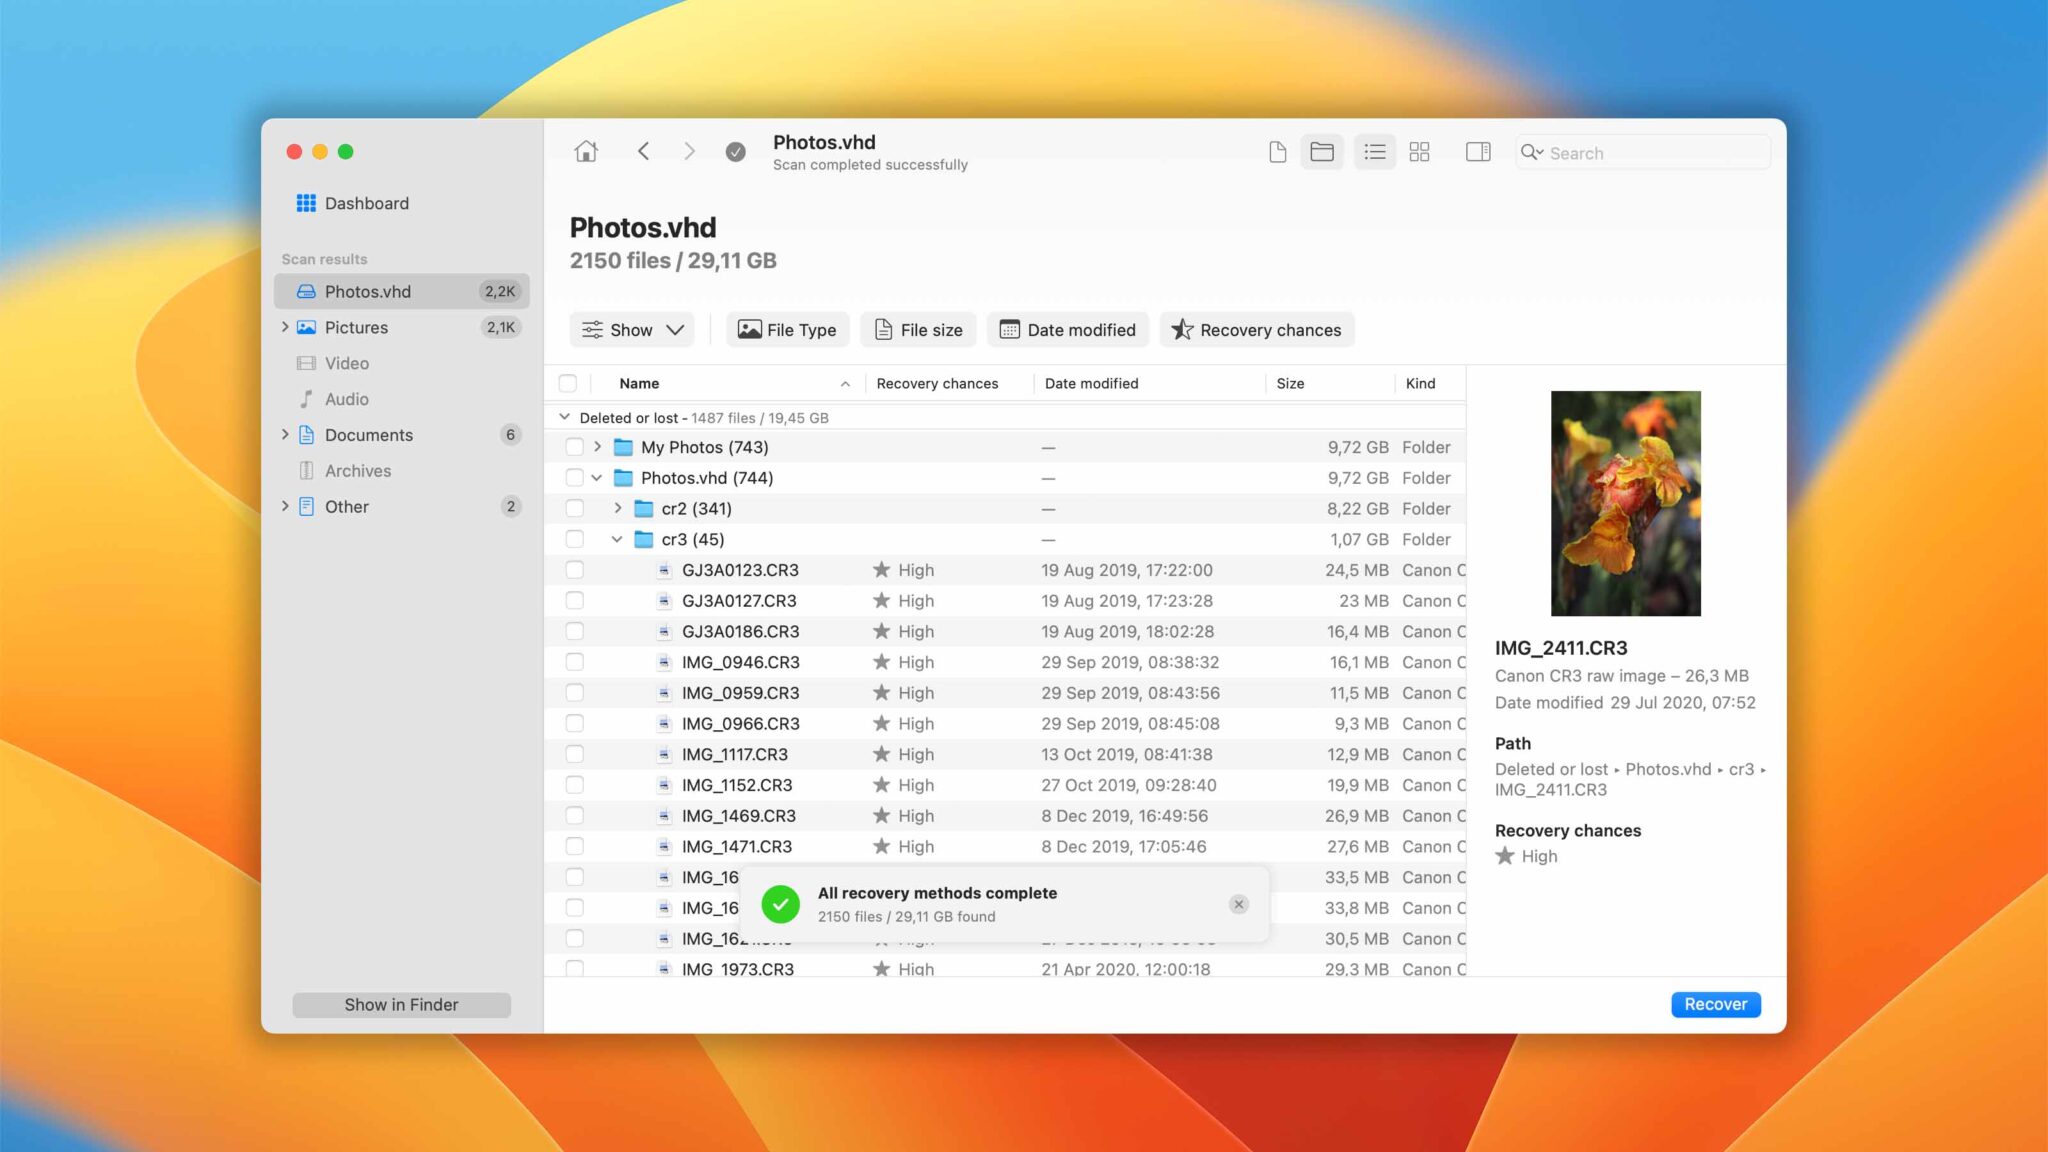Open the Date modified filter
Screen dimensions: 2048x1152
tap(1067, 329)
